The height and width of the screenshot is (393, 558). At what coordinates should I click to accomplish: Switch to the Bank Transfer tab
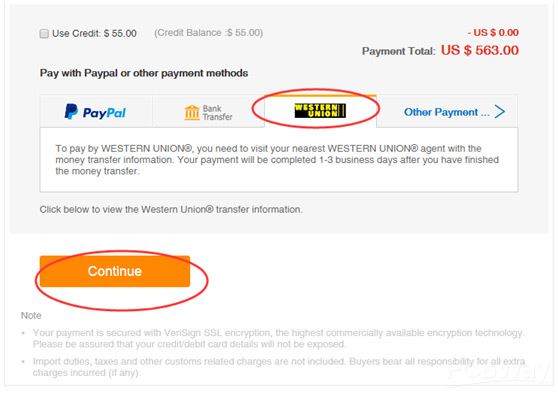coord(208,111)
